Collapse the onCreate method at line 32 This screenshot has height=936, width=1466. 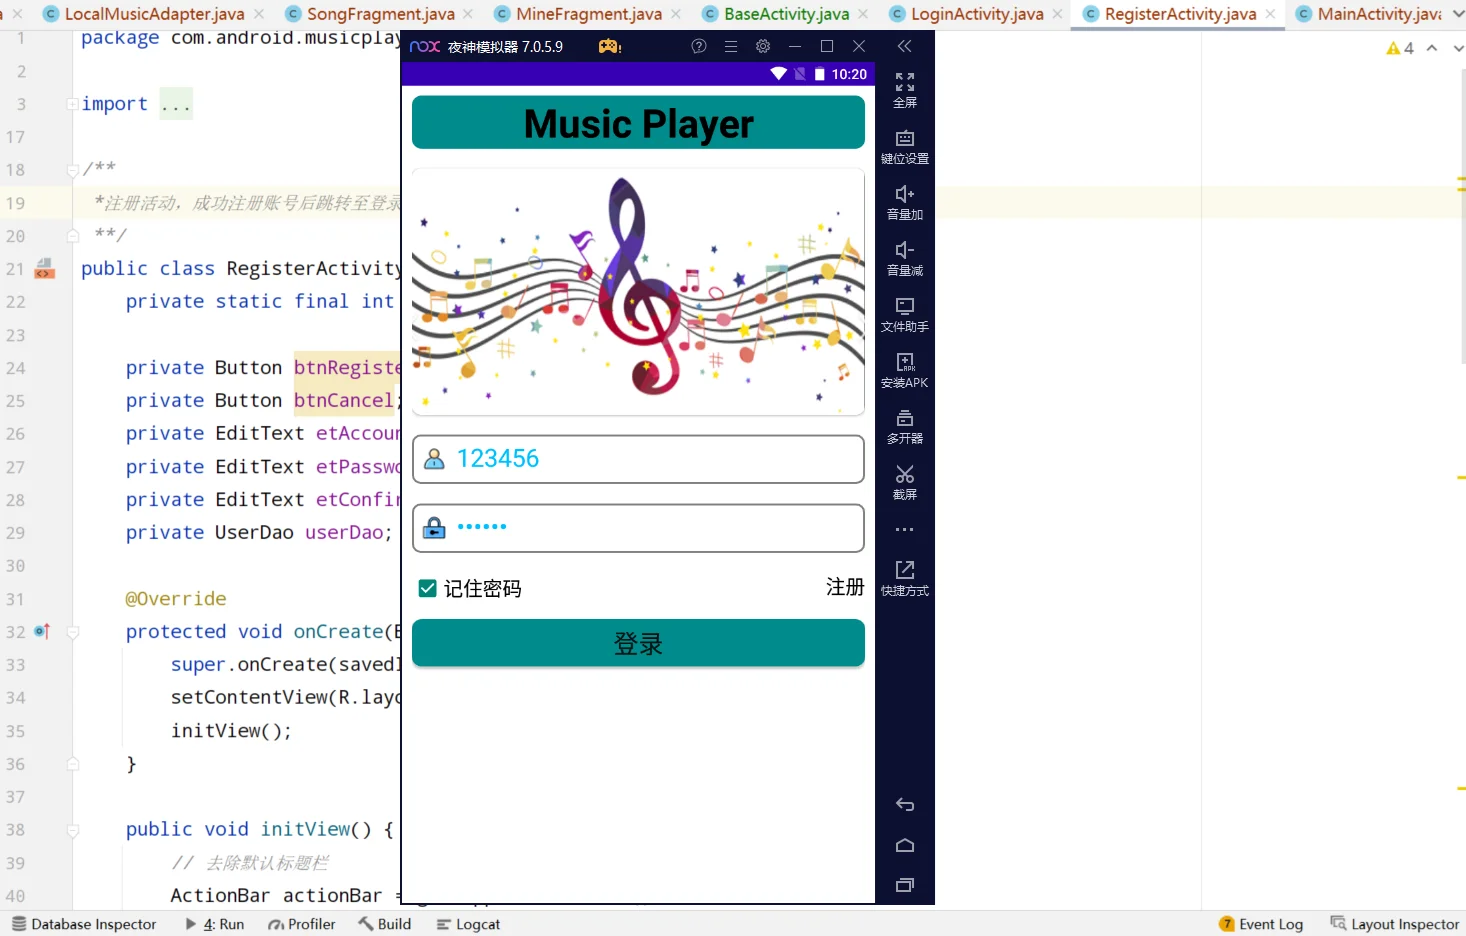pos(72,632)
